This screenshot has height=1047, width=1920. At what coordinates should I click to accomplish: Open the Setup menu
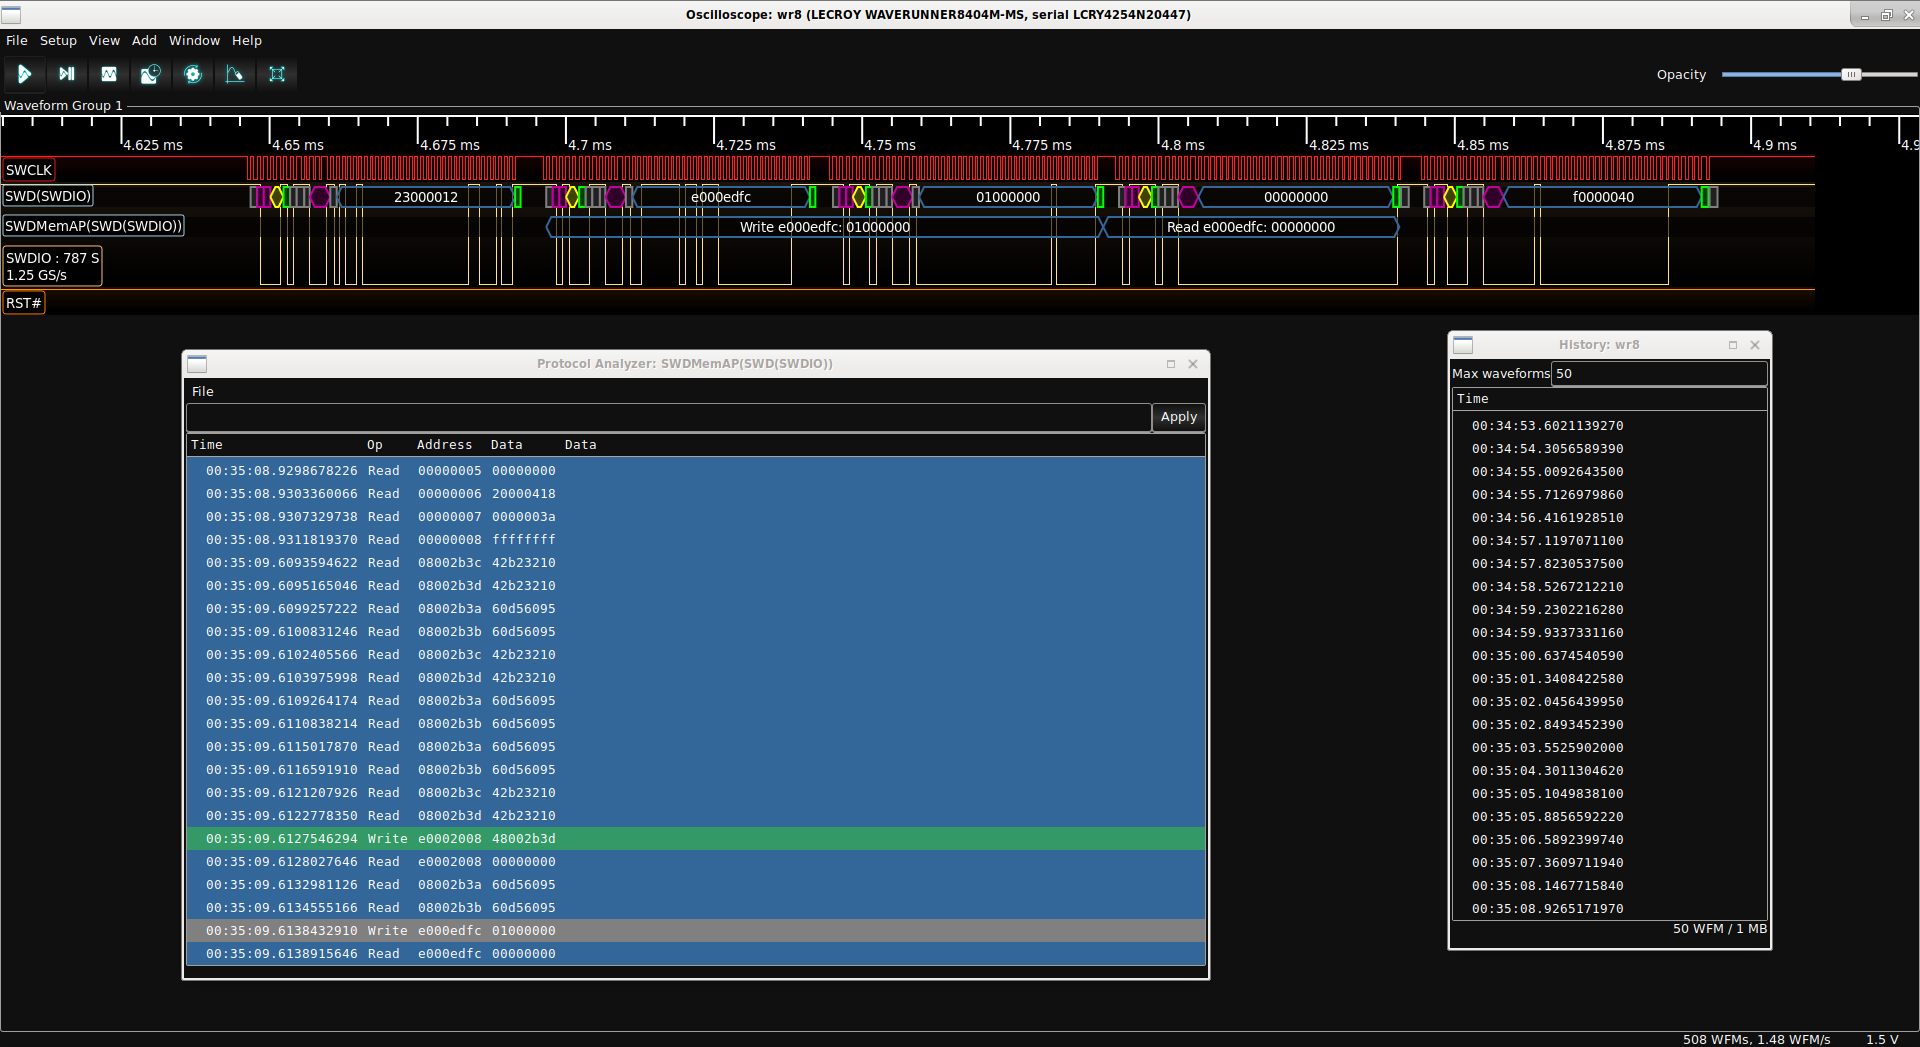click(58, 41)
